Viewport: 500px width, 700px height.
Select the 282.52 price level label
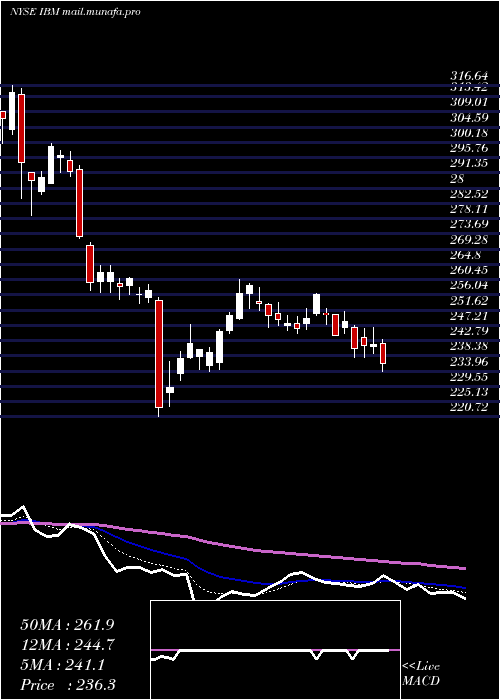(x=469, y=194)
